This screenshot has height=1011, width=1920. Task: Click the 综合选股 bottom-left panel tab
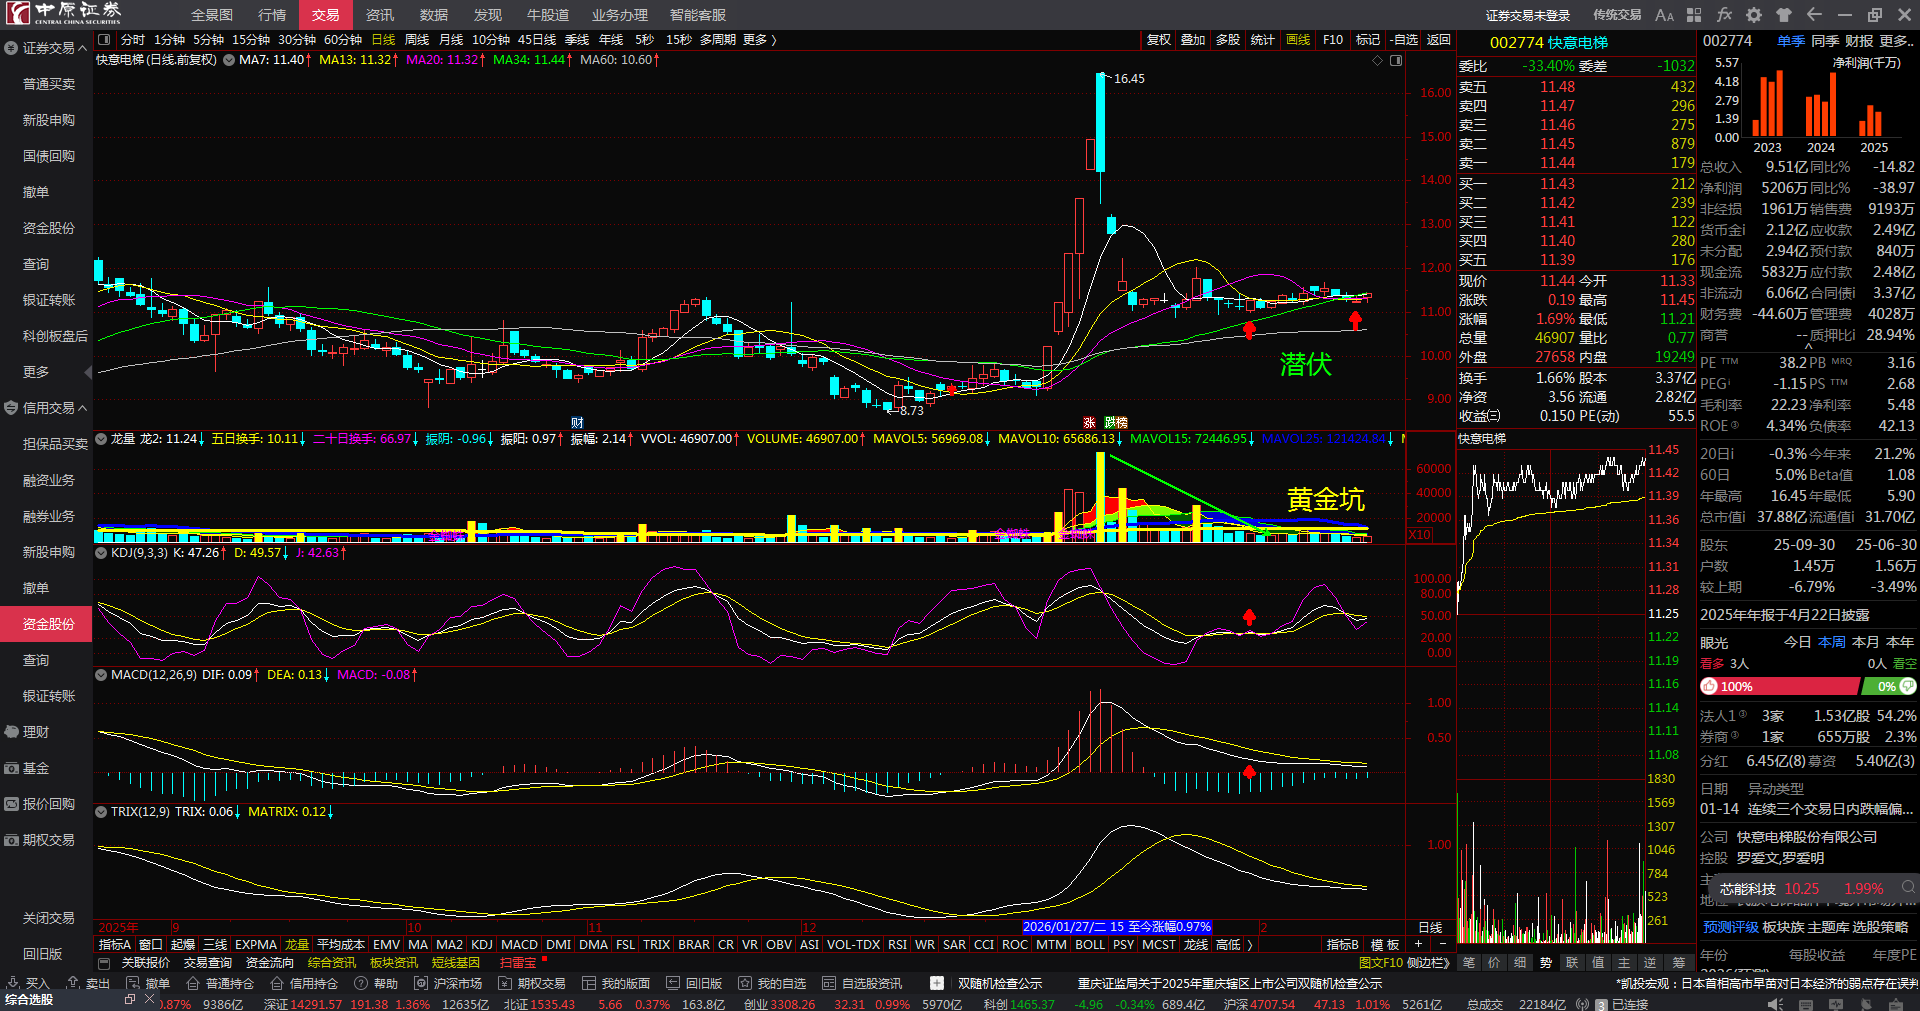coord(29,1000)
